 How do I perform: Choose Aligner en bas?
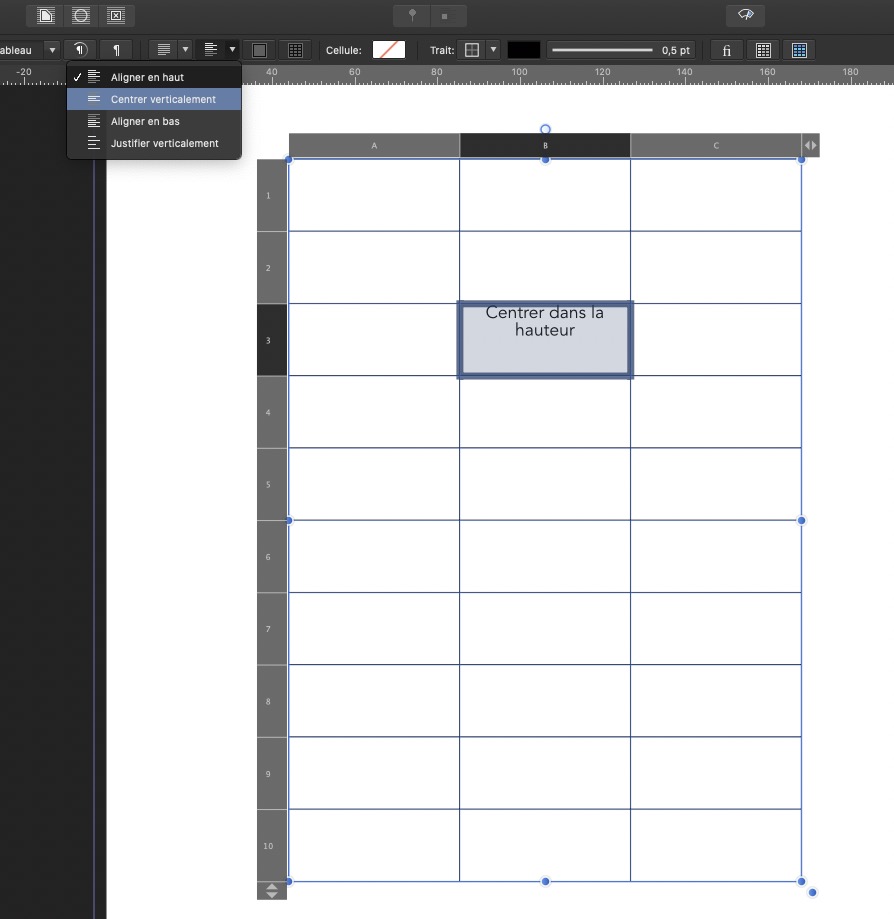154,121
